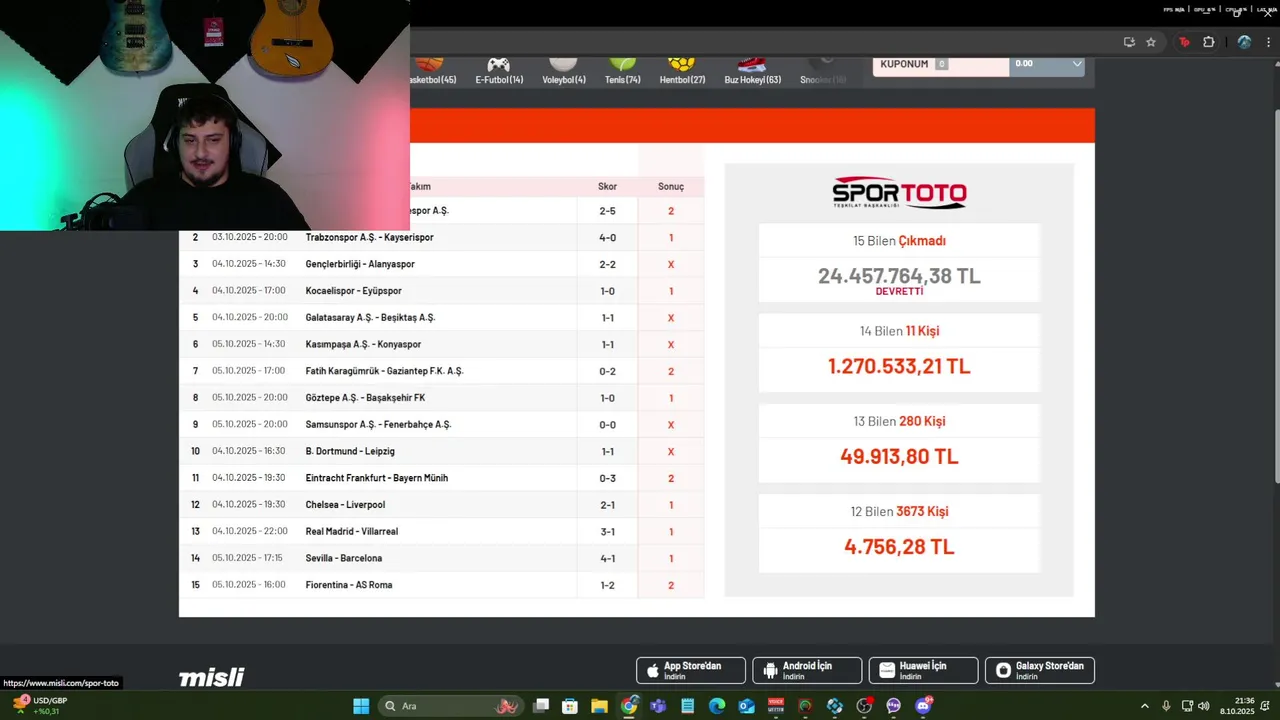Click the Sonuç column header

click(671, 187)
